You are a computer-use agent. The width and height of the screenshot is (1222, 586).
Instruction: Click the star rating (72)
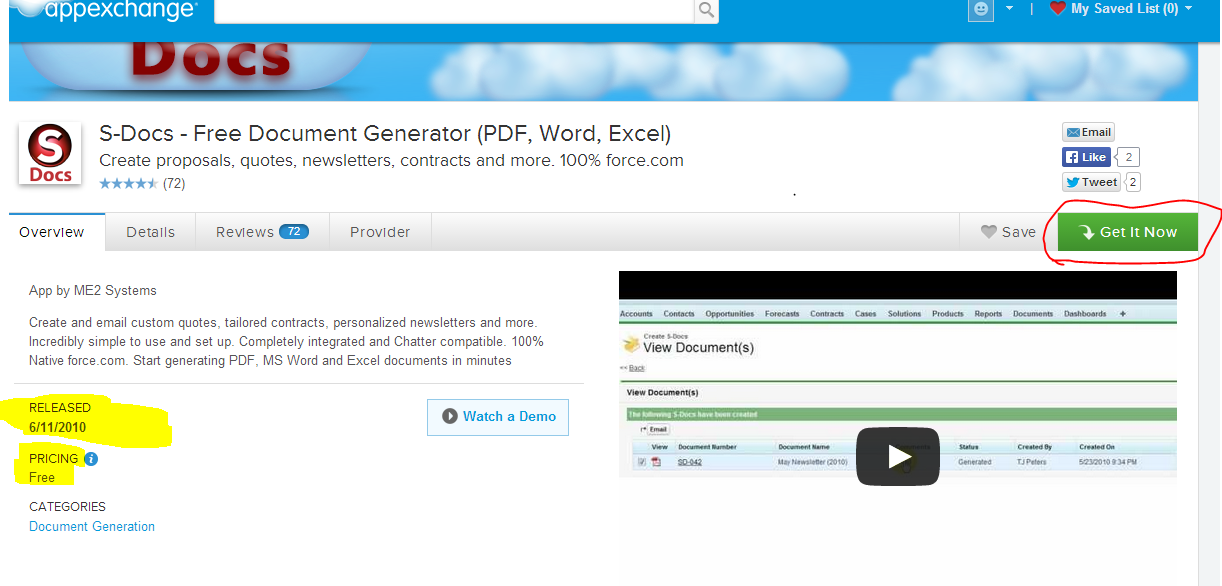pos(142,184)
